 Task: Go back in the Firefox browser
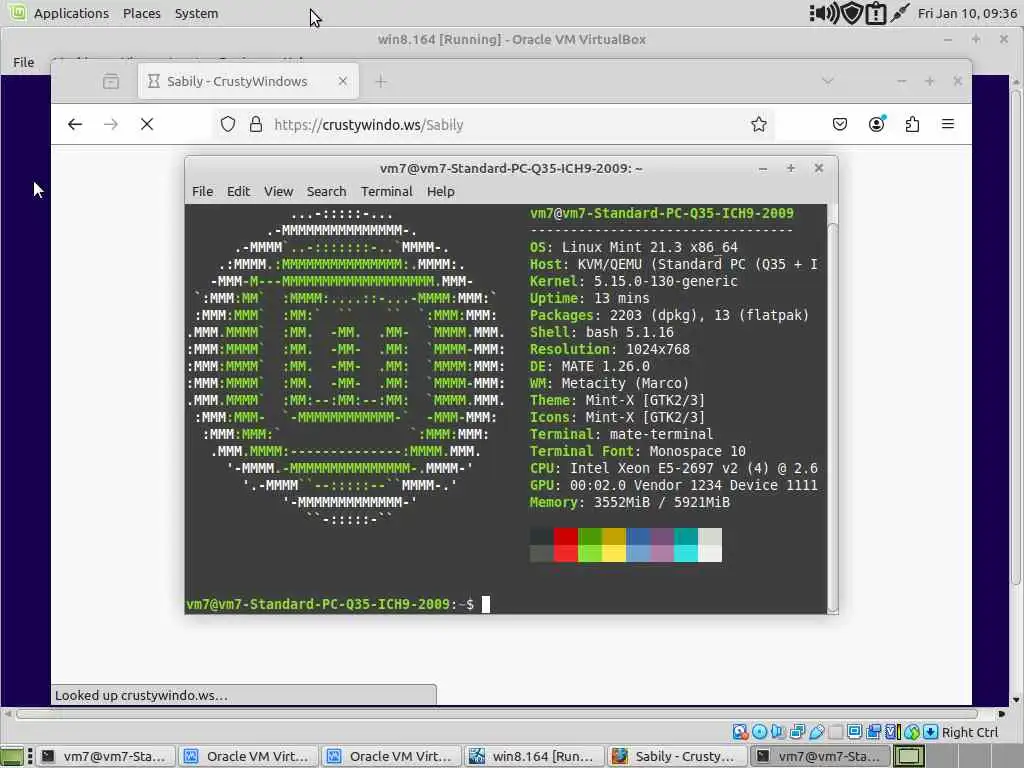(x=74, y=124)
